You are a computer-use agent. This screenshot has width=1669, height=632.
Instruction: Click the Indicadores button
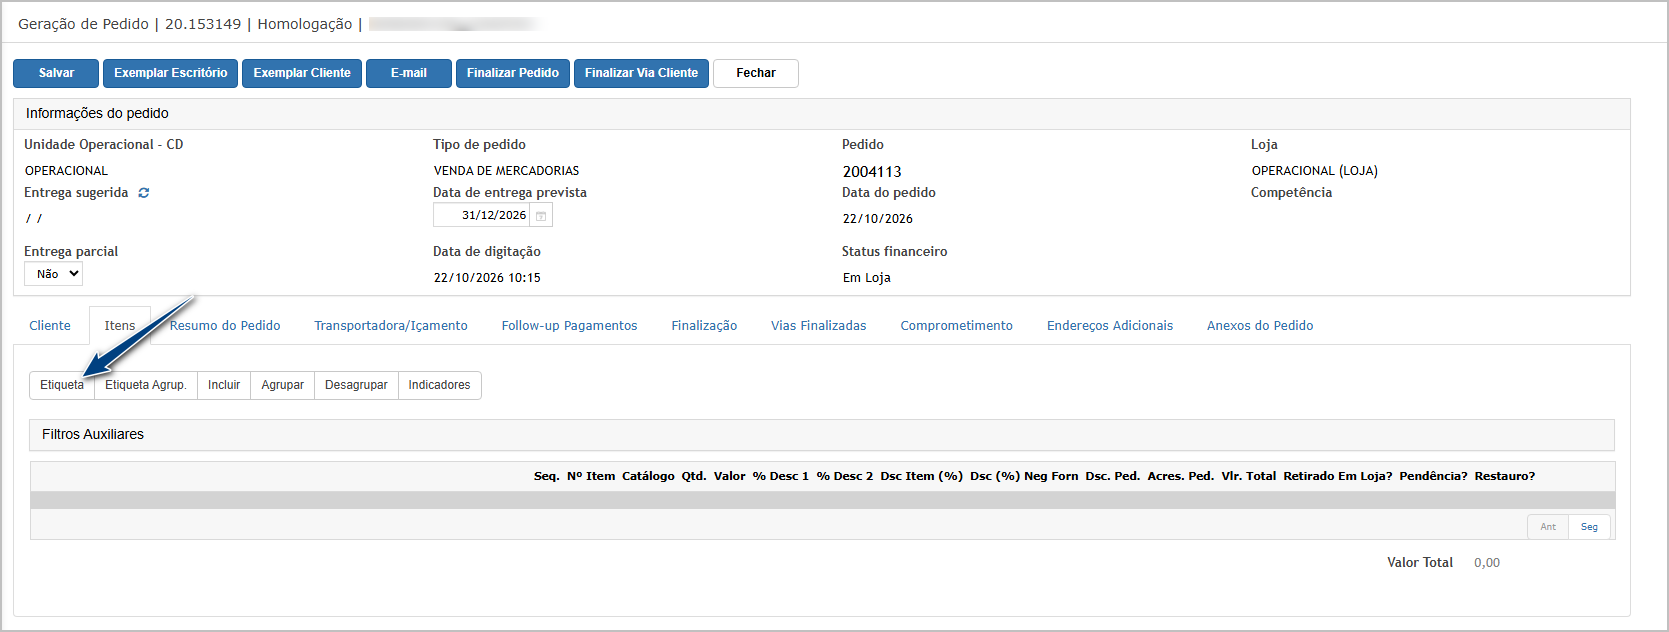439,385
